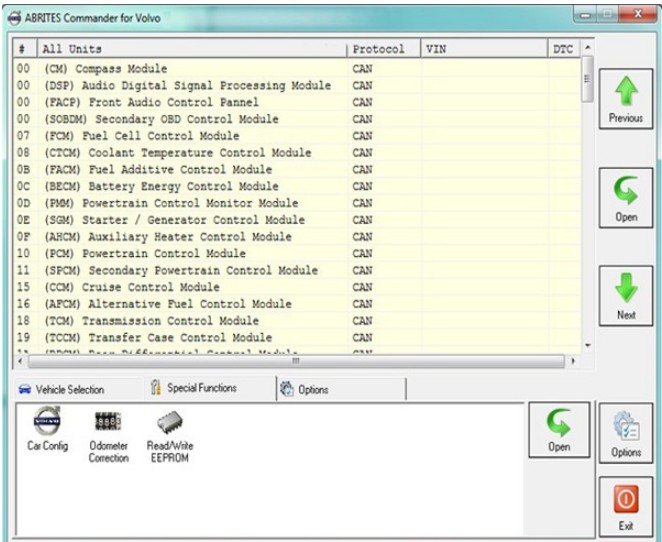The width and height of the screenshot is (662, 542).
Task: Select the (DSP) Audio Digital Signal Processing Module row
Action: pos(297,85)
